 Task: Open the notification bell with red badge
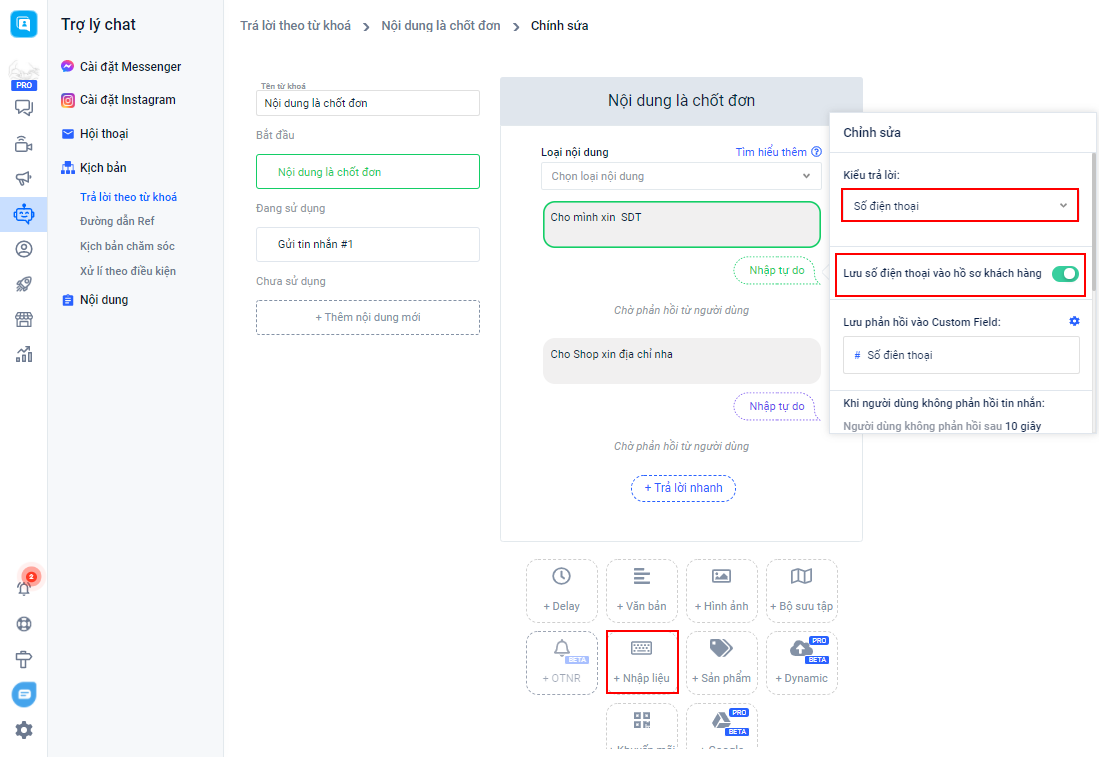tap(24, 588)
